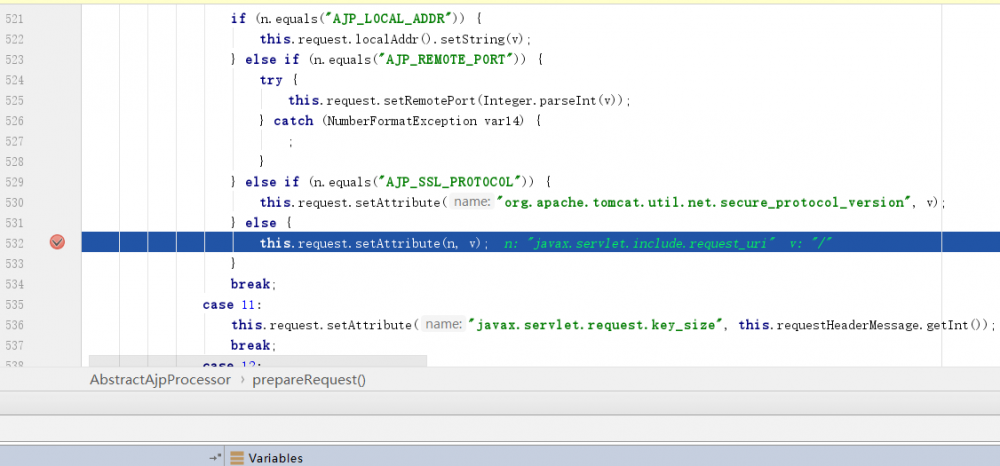Click setRemotePort(Integer.parseInt(v)) on line 525

(x=506, y=101)
